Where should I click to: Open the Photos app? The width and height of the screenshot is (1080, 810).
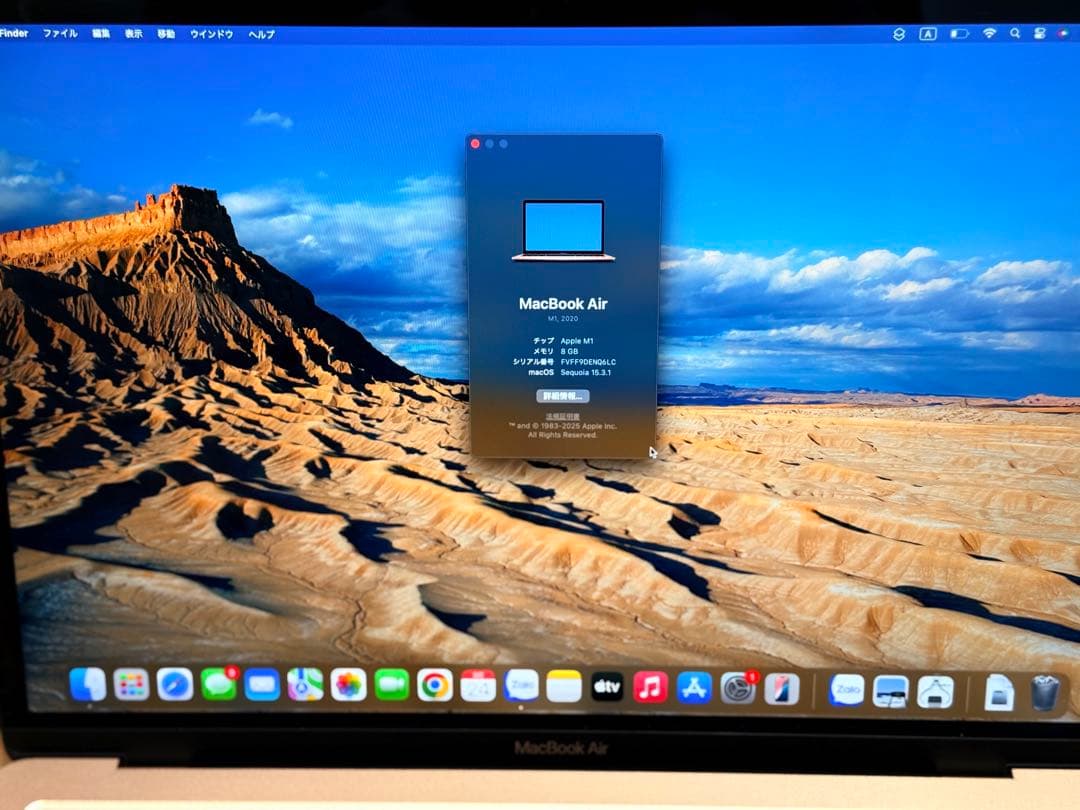347,688
